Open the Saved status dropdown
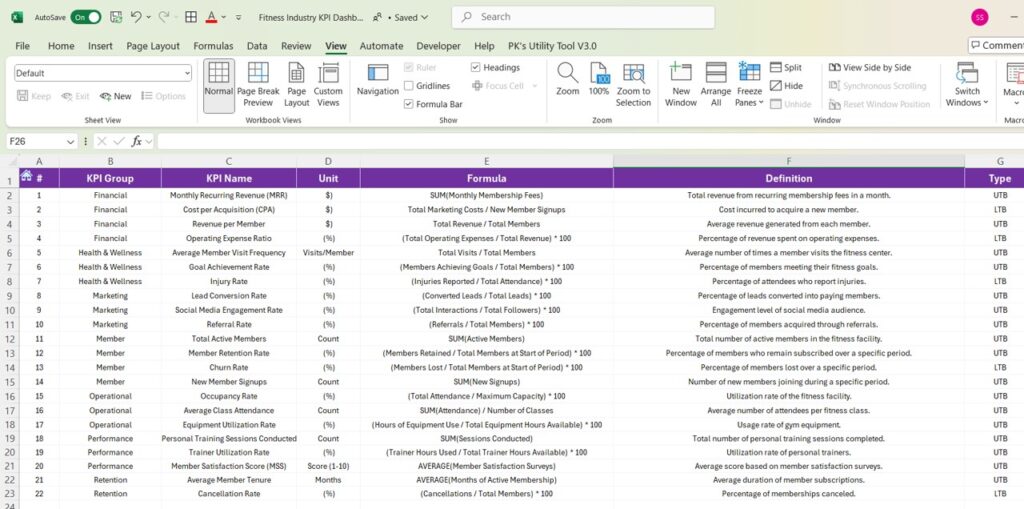Viewport: 1024px width, 509px height. pos(411,18)
